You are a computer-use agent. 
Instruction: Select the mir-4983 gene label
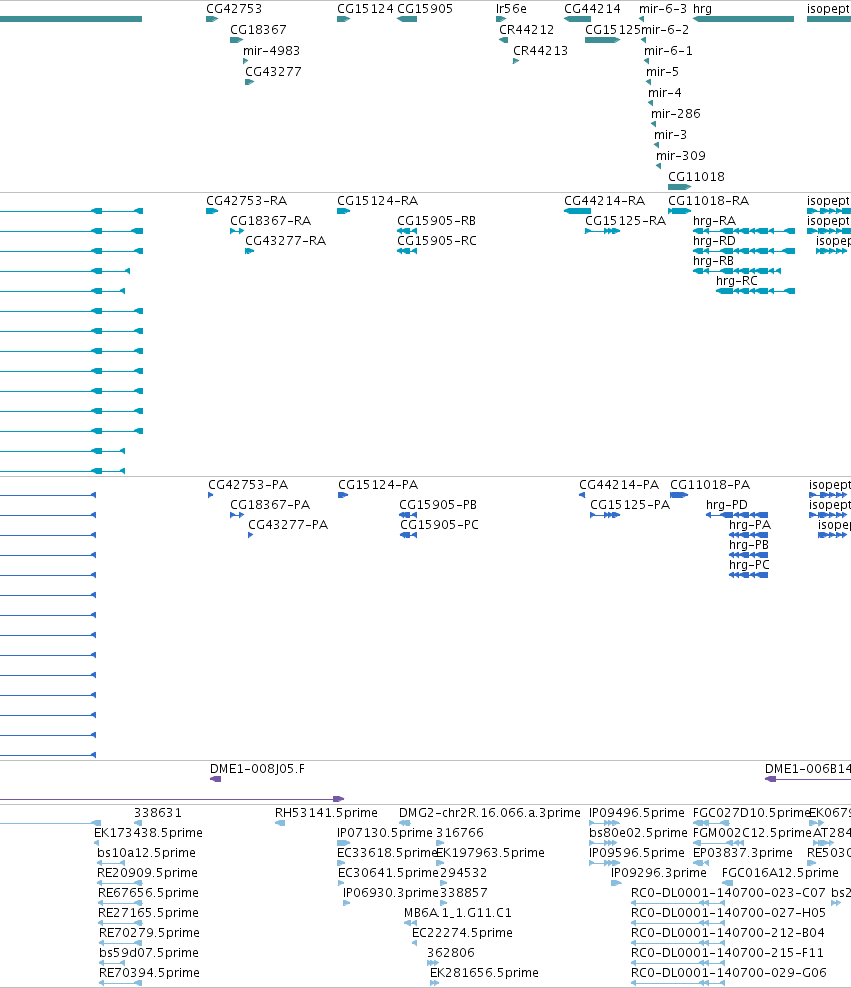271,50
